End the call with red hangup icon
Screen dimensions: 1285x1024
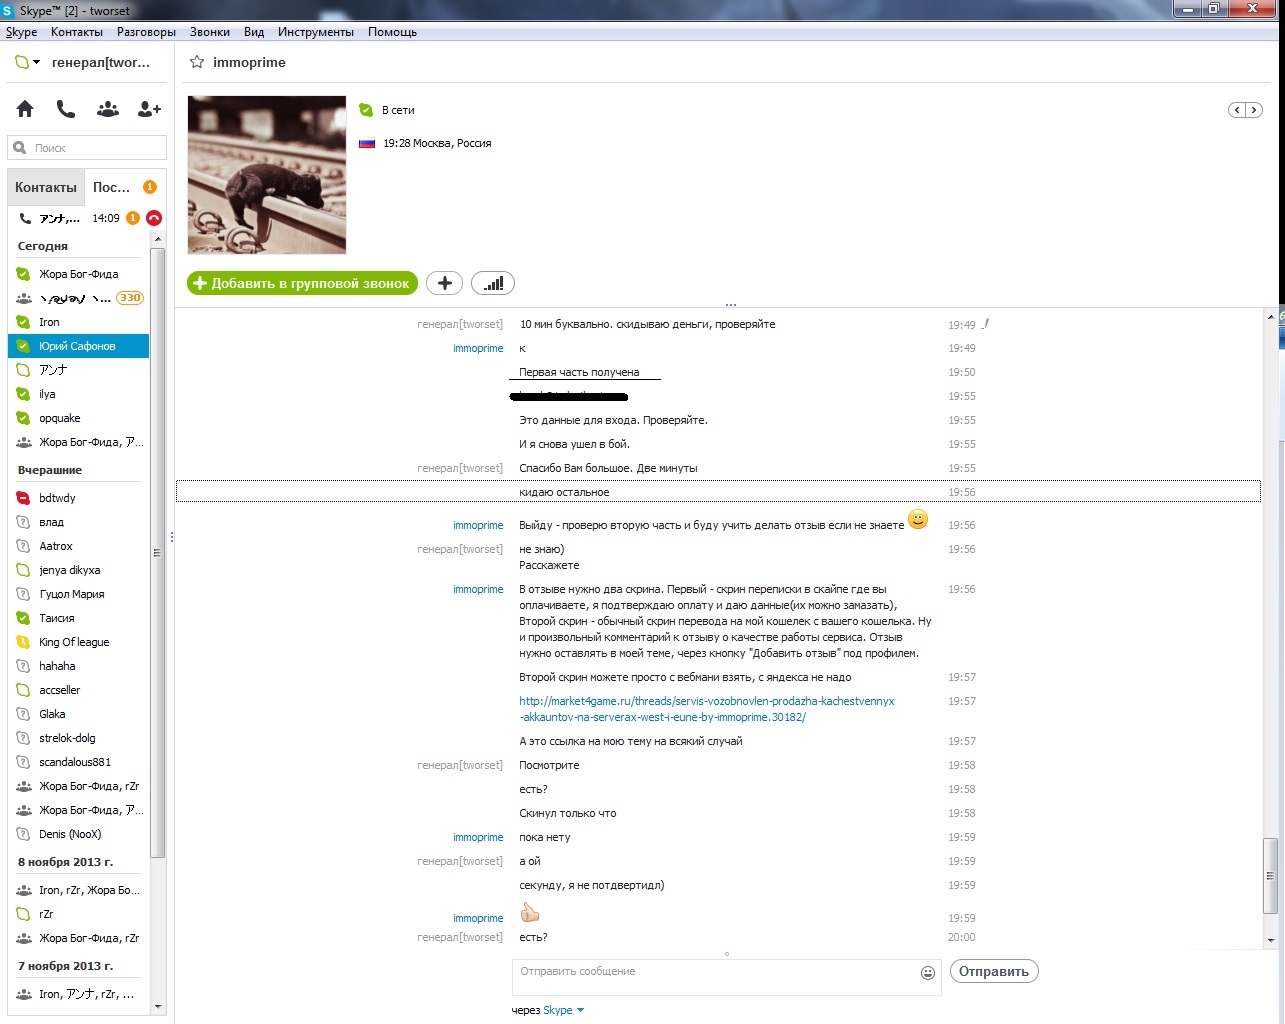pyautogui.click(x=154, y=218)
